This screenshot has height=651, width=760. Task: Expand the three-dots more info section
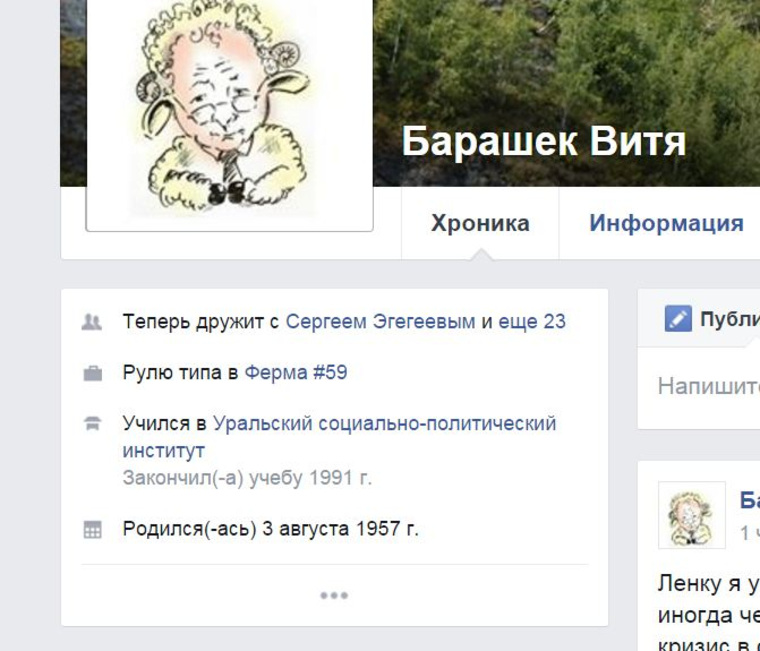[334, 595]
